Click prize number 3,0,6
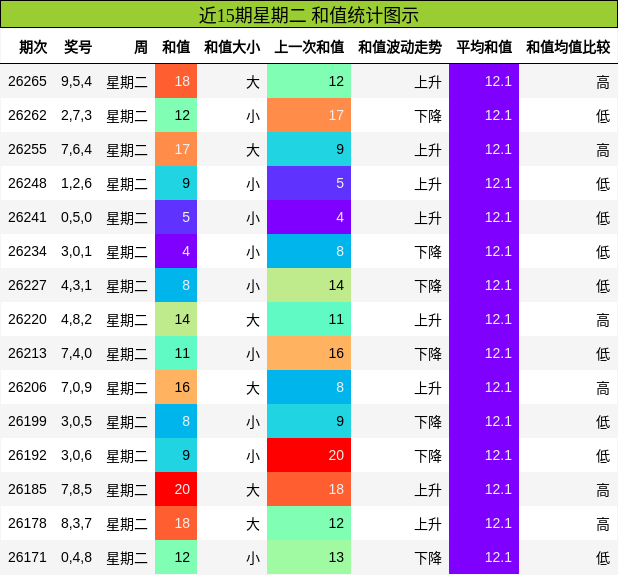This screenshot has height=575, width=618. (76, 455)
